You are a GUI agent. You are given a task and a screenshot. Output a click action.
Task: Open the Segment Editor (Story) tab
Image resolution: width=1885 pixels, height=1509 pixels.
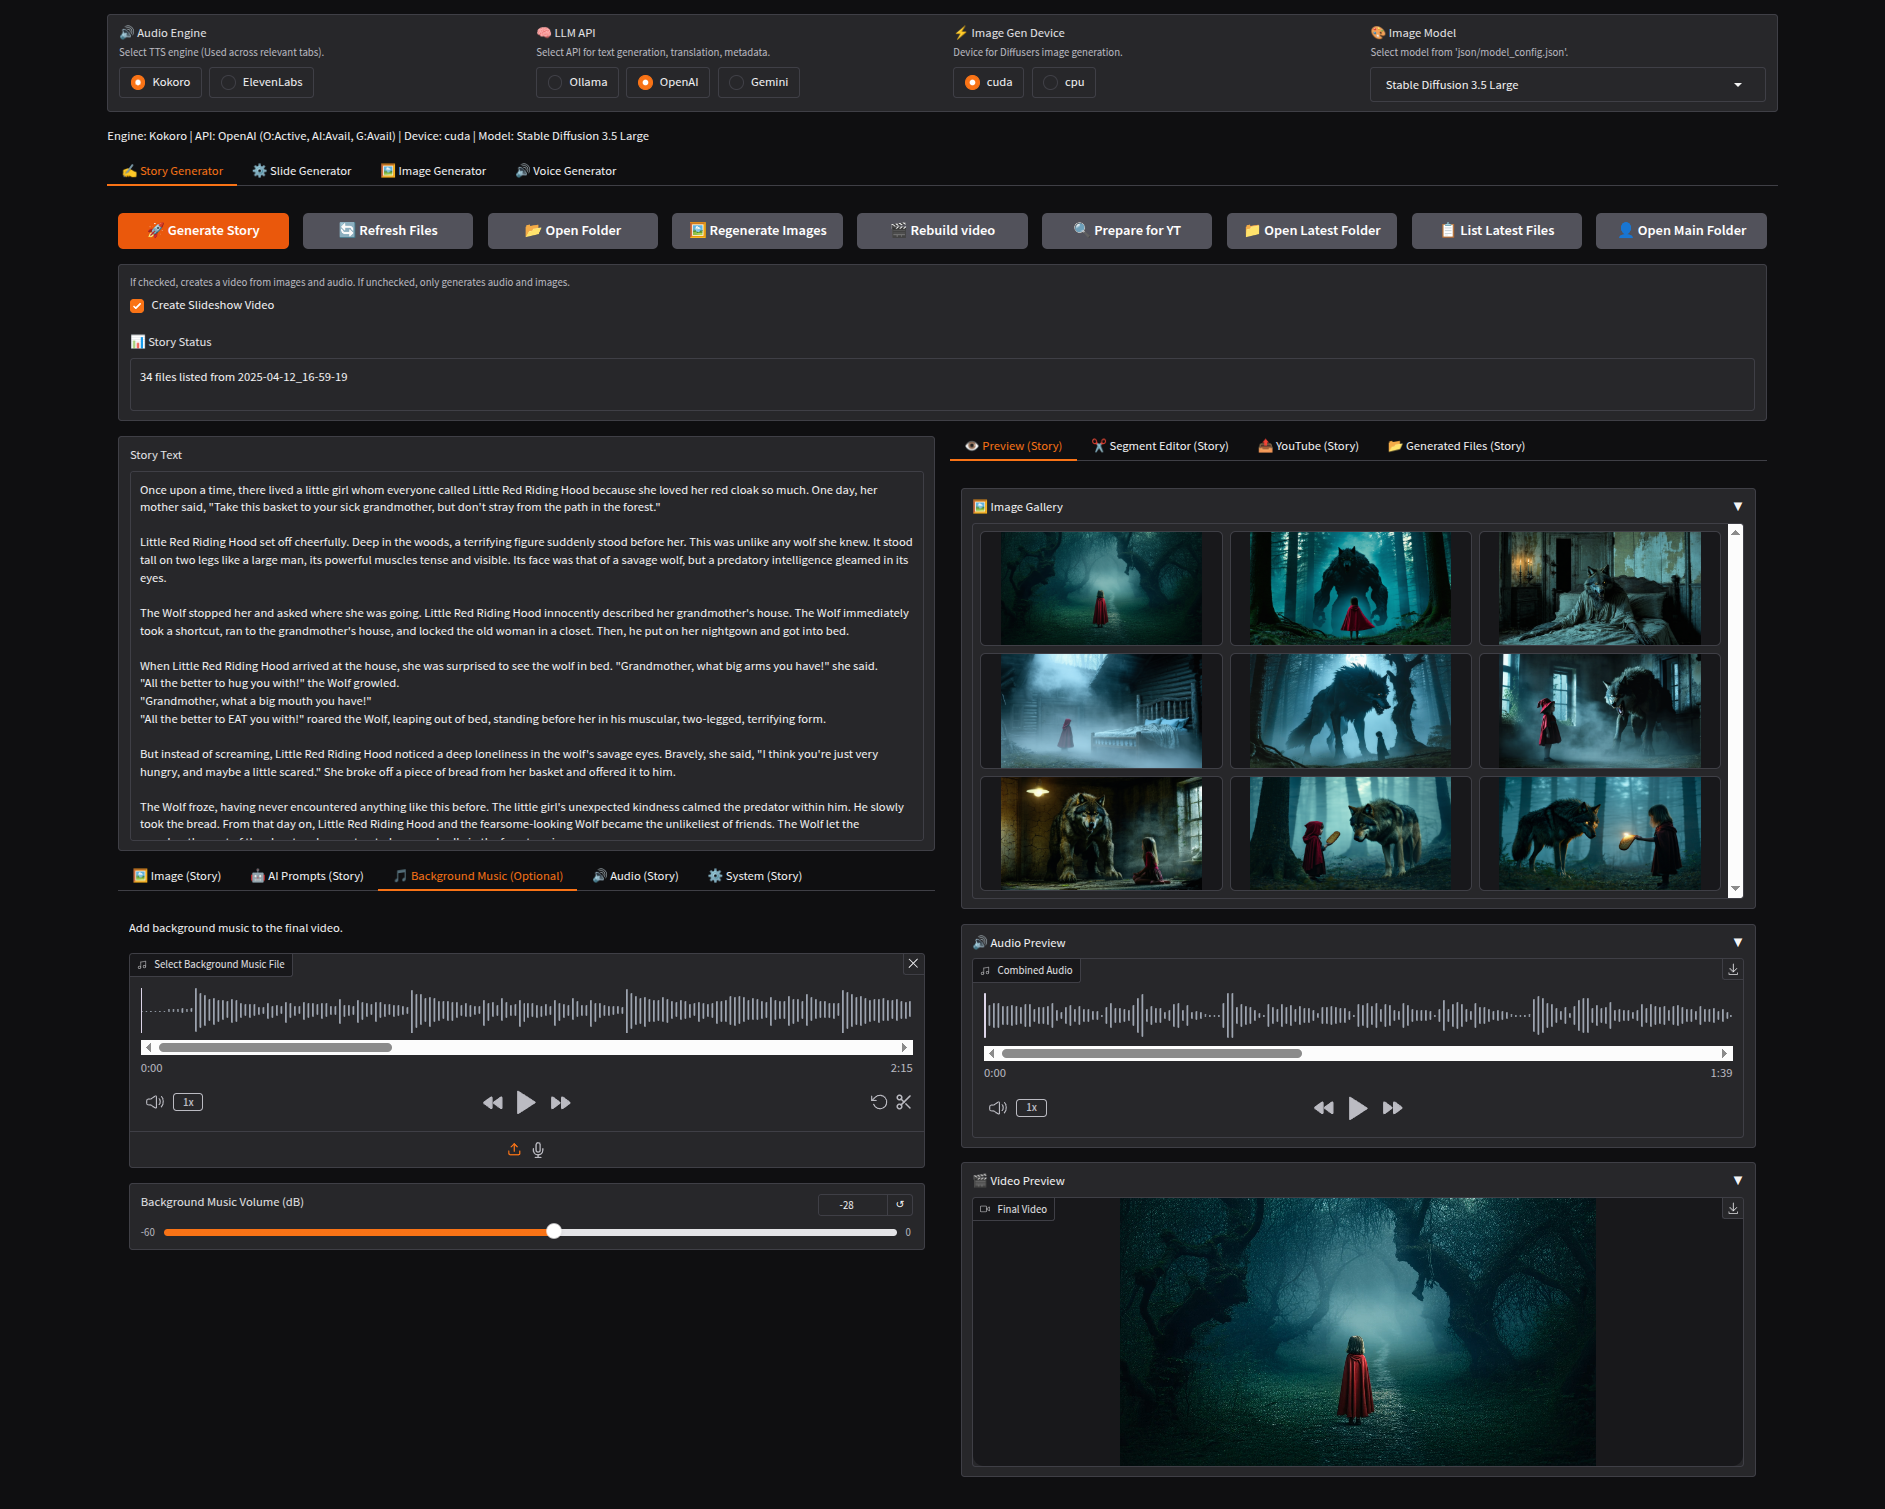(x=1160, y=446)
